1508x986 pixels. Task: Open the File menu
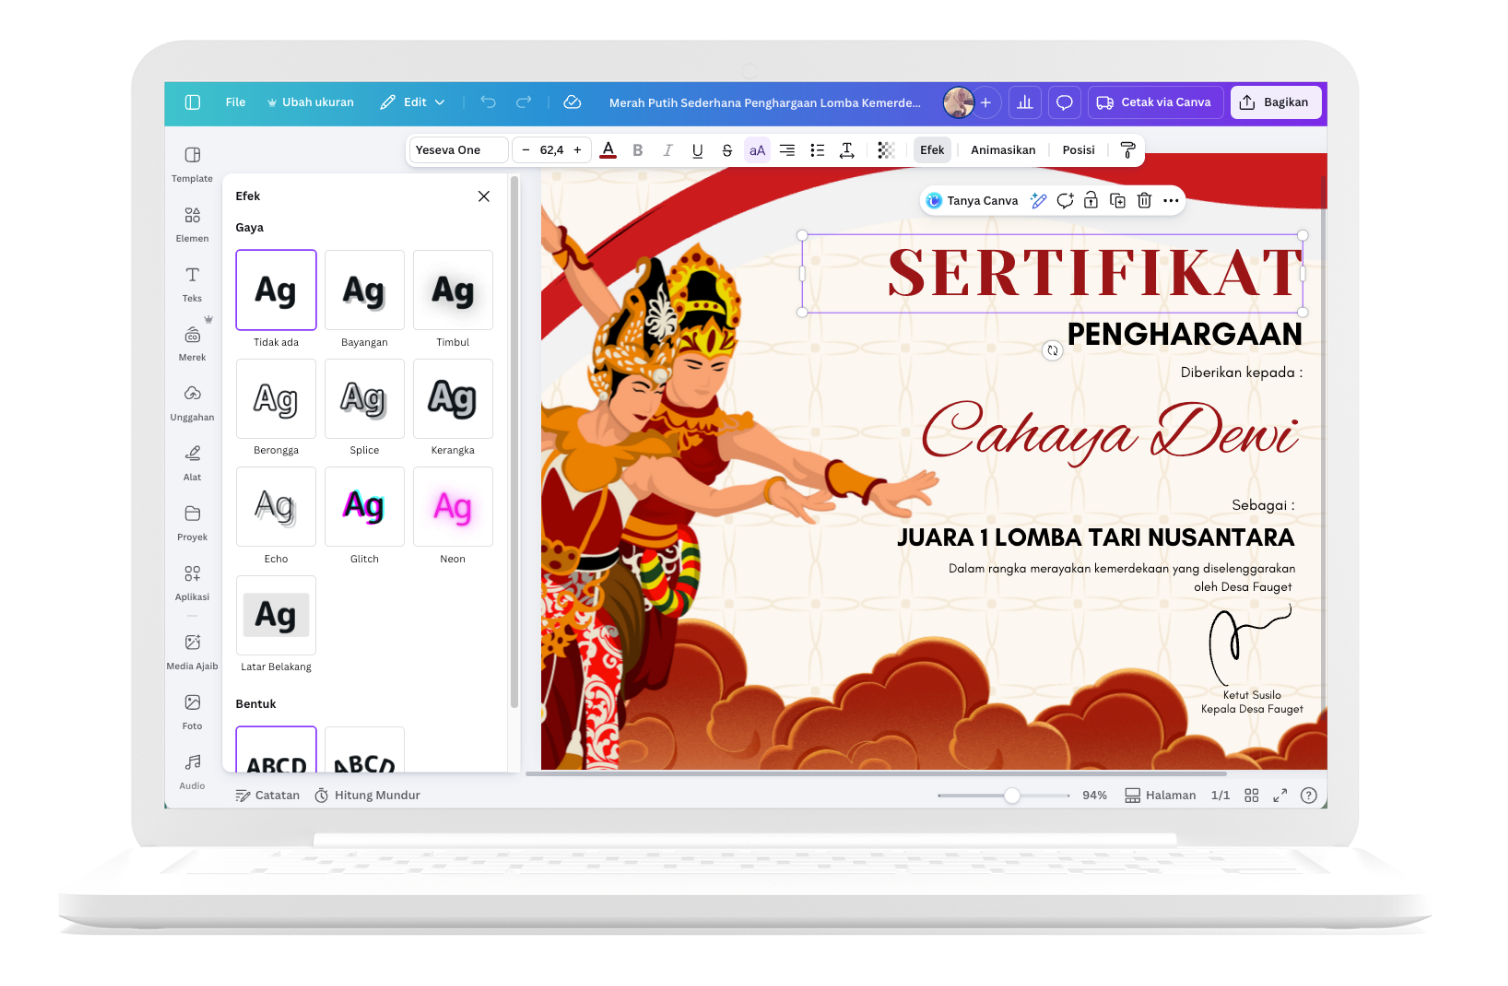click(x=235, y=102)
